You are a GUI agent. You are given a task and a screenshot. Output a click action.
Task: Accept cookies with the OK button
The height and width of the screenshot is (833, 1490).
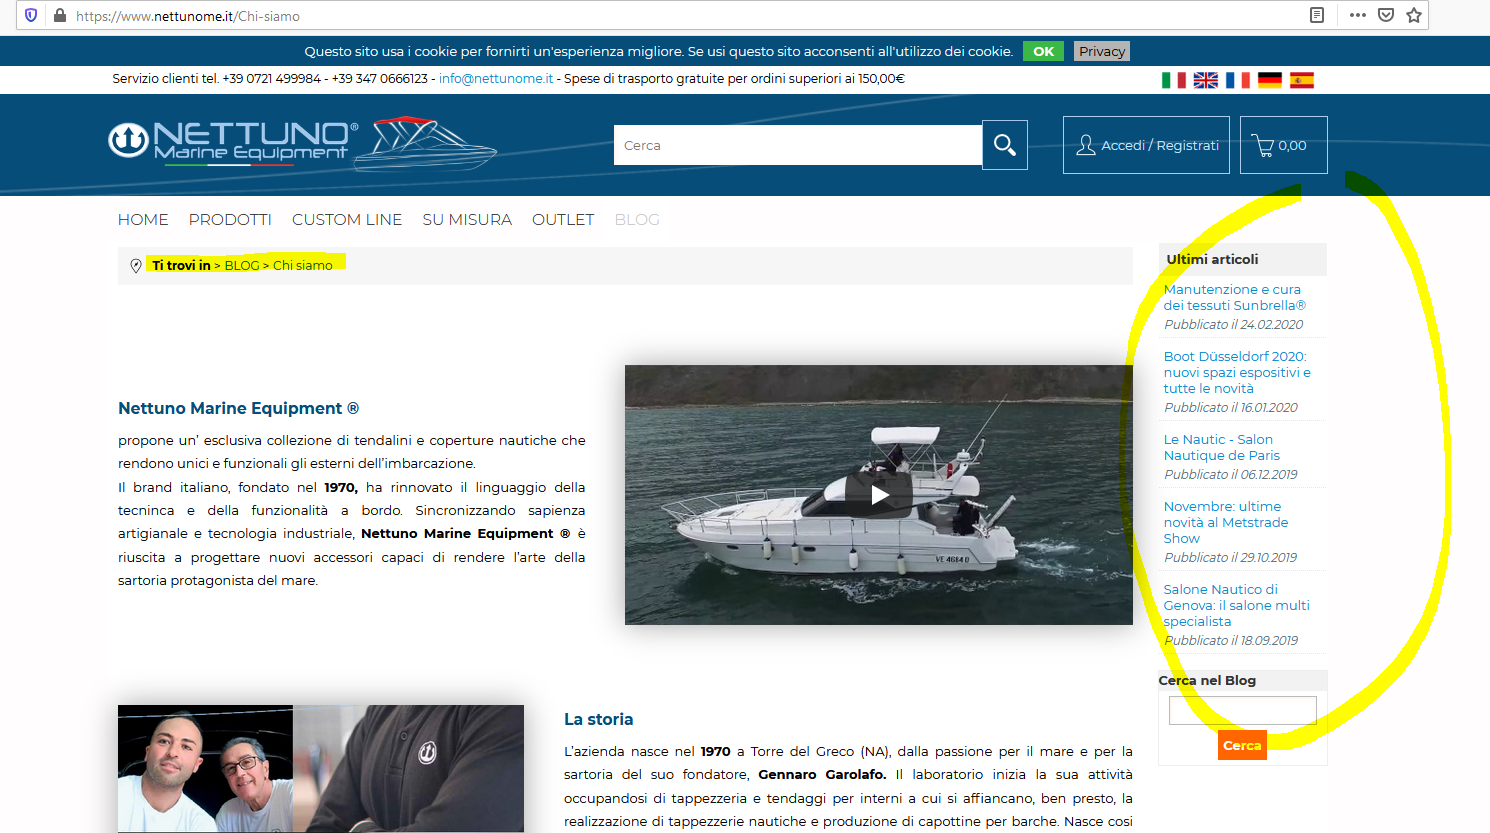click(1043, 51)
